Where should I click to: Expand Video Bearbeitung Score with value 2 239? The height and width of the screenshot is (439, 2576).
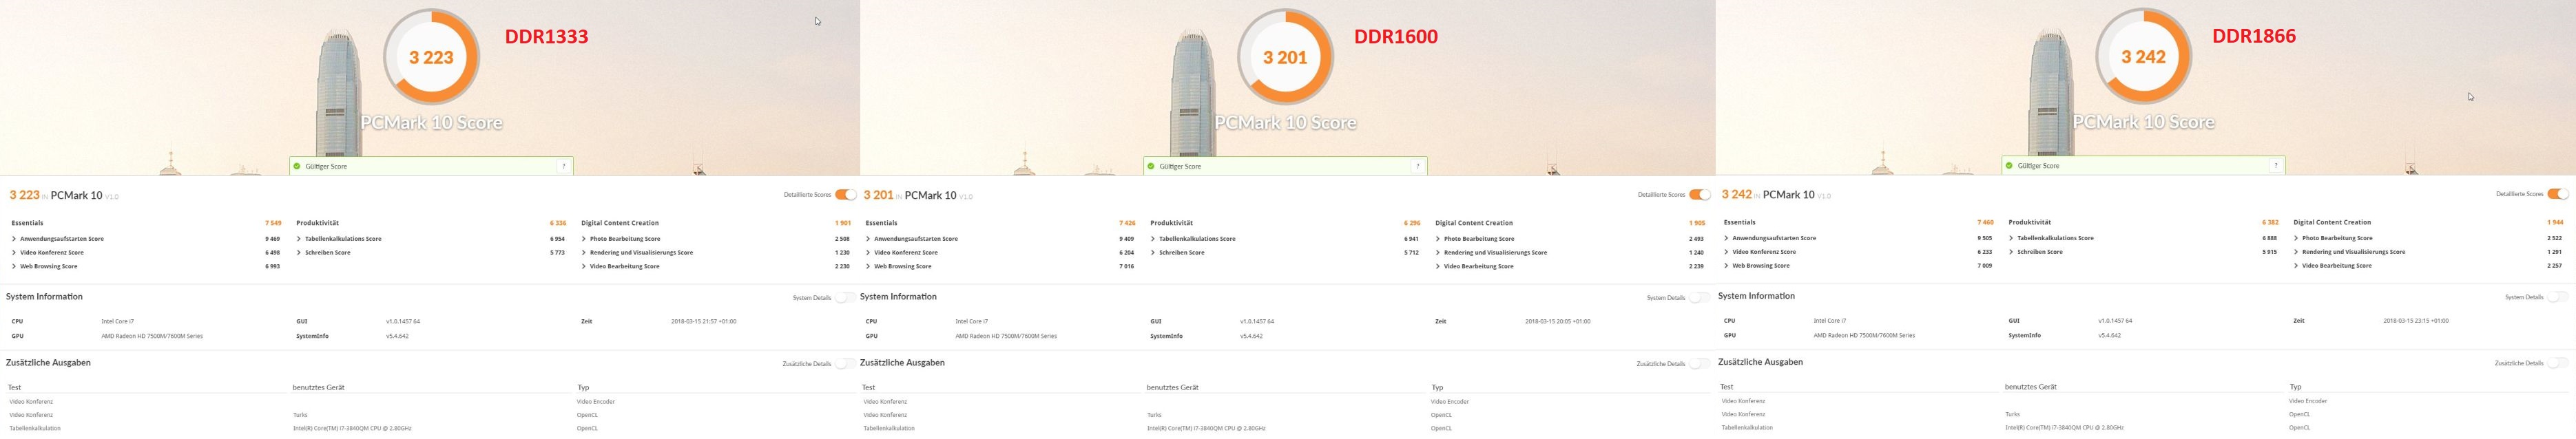1438,267
